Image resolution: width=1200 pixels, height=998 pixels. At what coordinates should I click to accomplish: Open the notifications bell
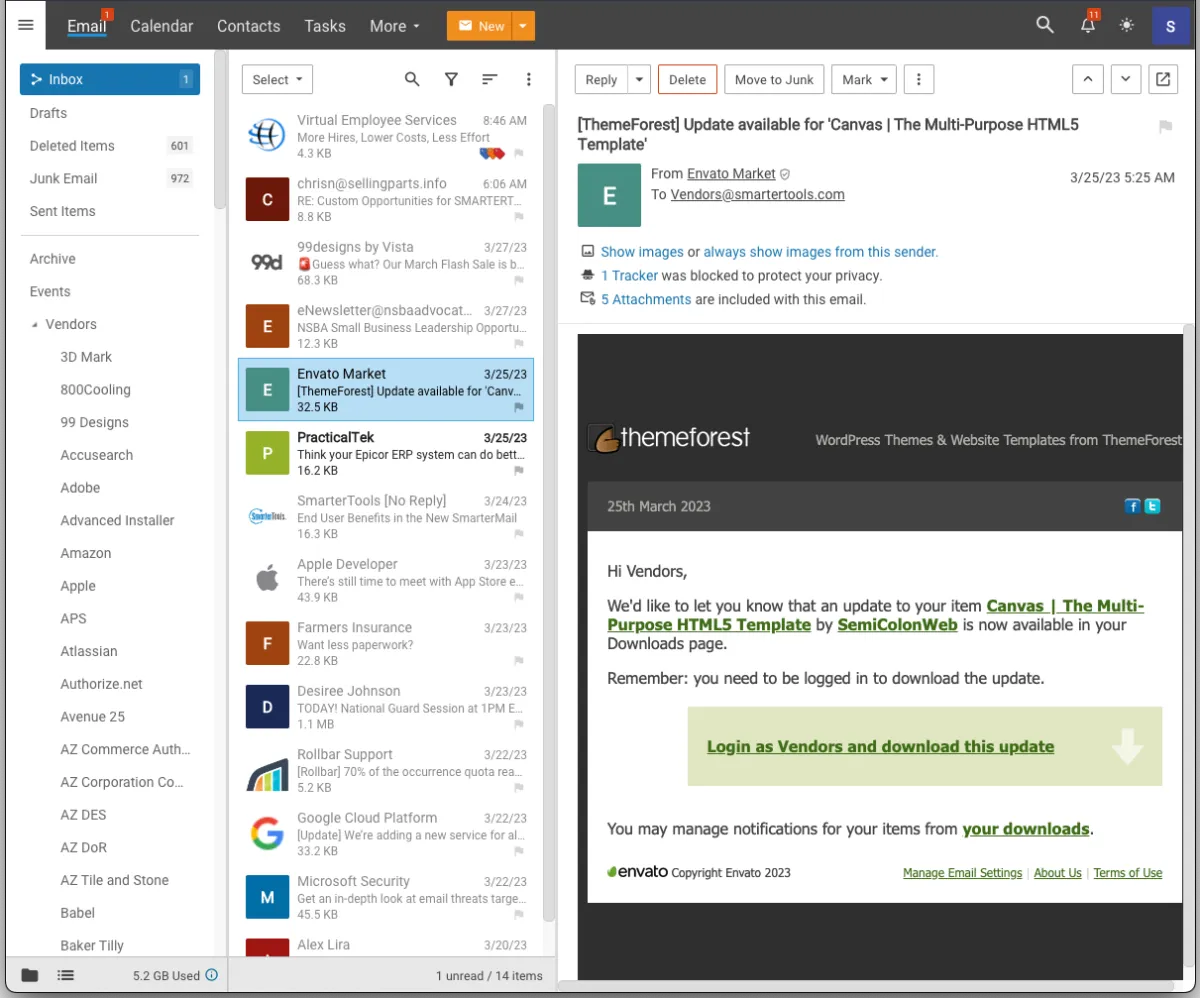(1088, 26)
